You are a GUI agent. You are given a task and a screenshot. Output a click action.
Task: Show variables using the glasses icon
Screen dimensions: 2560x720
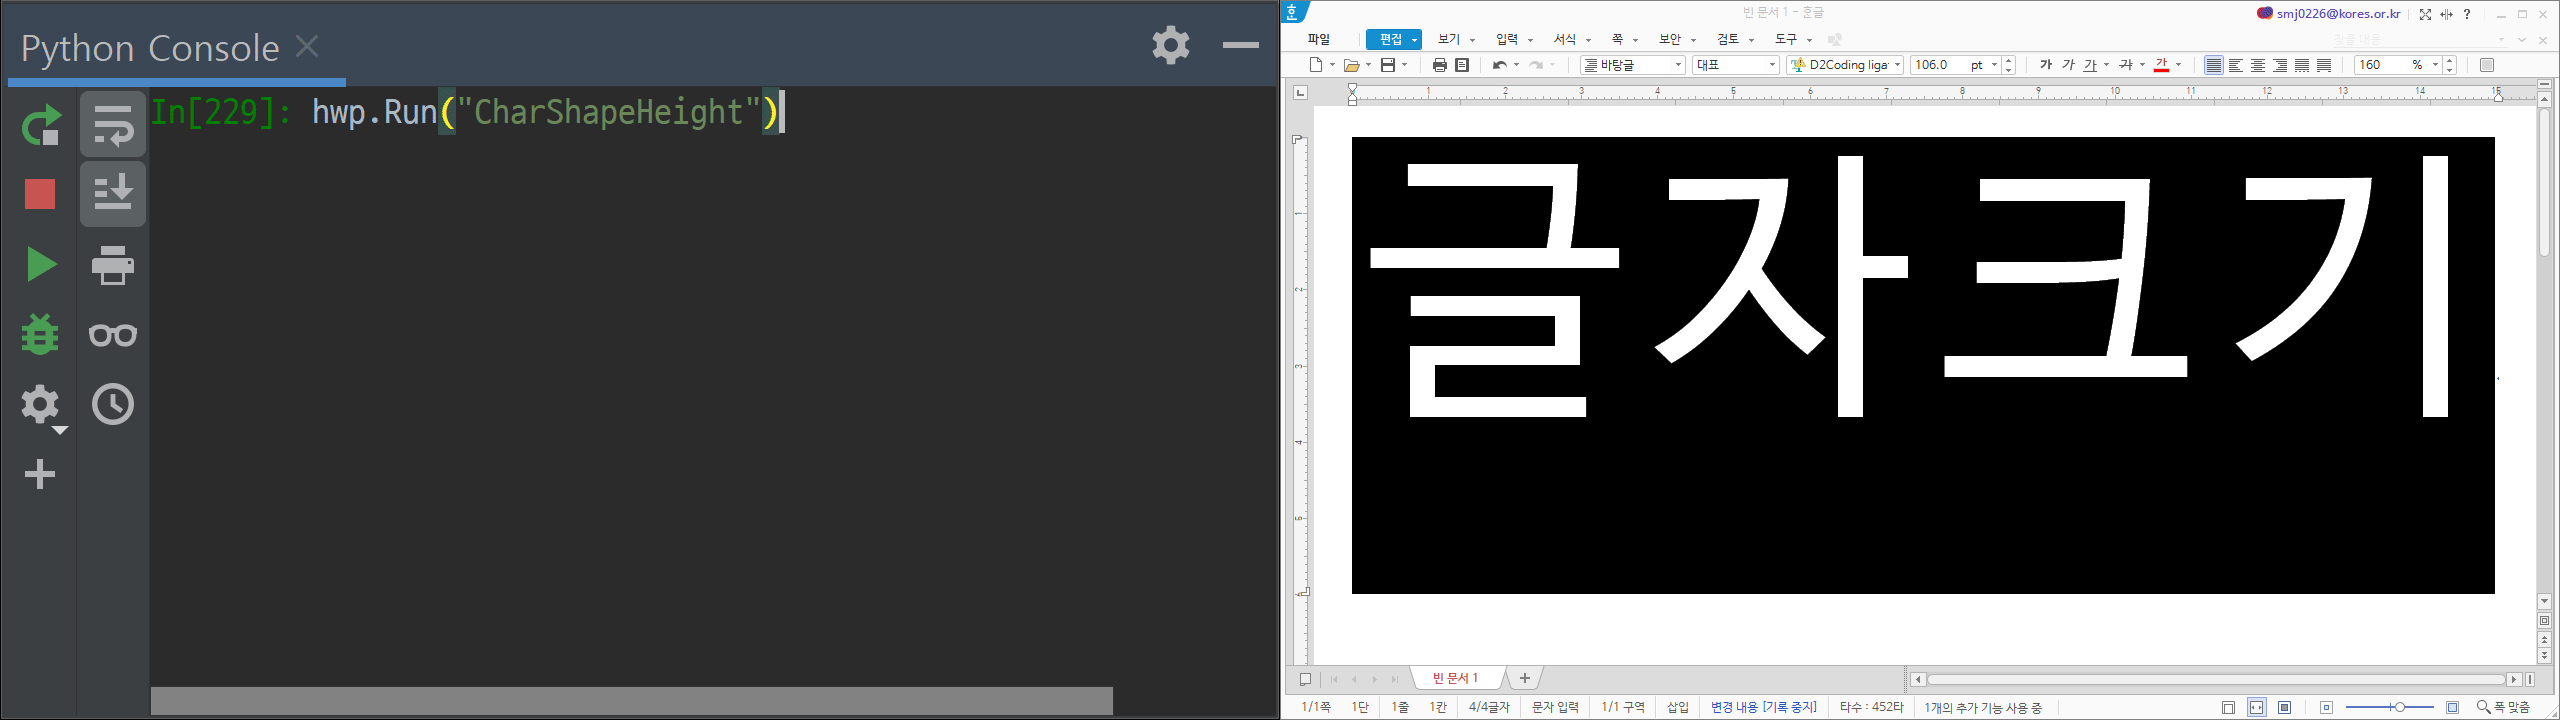[x=113, y=335]
